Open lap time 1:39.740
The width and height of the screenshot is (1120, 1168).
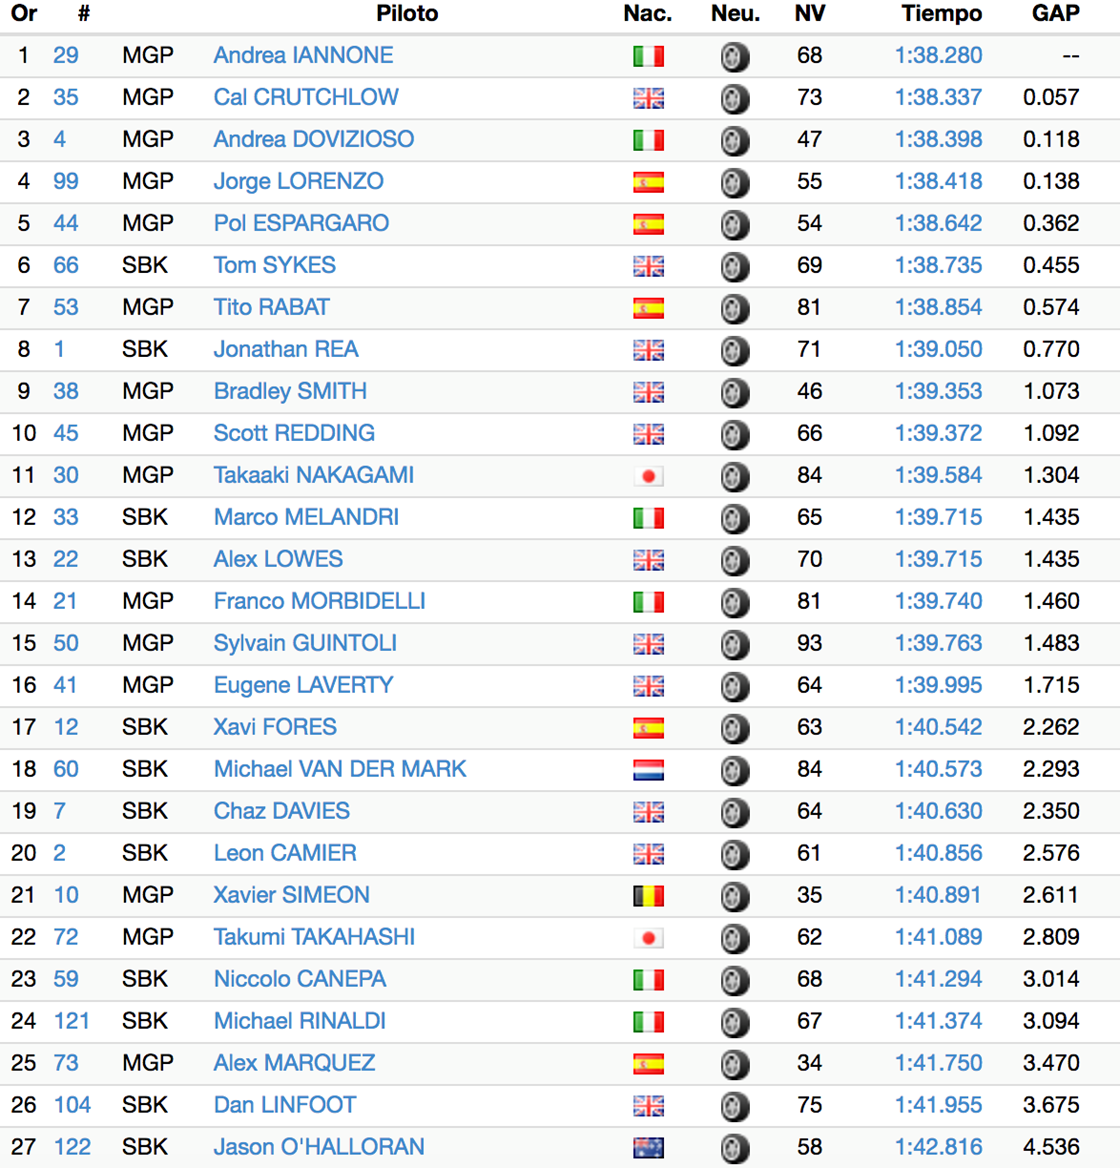pos(938,601)
